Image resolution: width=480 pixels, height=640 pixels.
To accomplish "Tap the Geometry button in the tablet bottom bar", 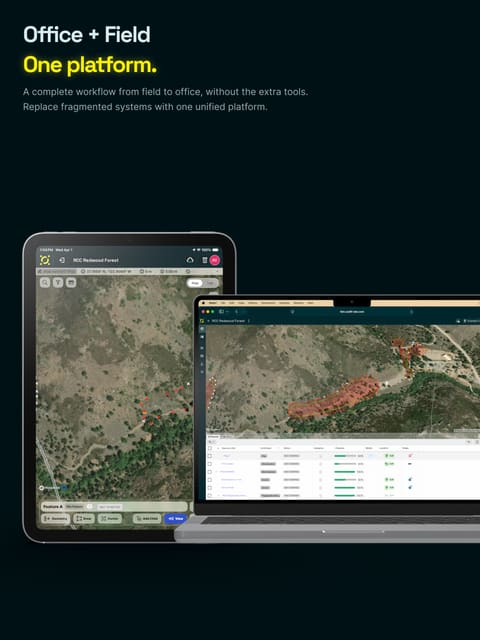I will [x=56, y=518].
